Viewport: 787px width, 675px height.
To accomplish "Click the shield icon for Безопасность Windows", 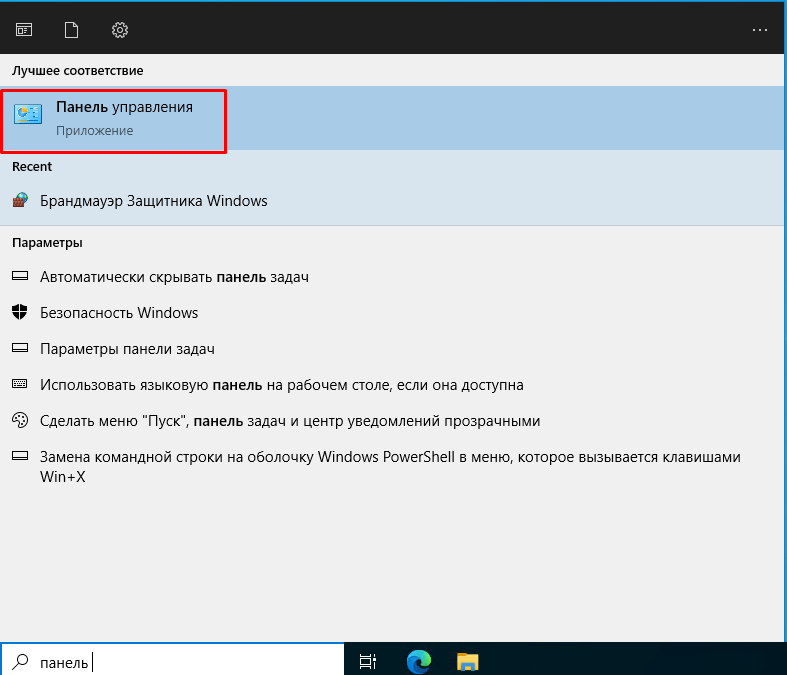I will click(20, 312).
